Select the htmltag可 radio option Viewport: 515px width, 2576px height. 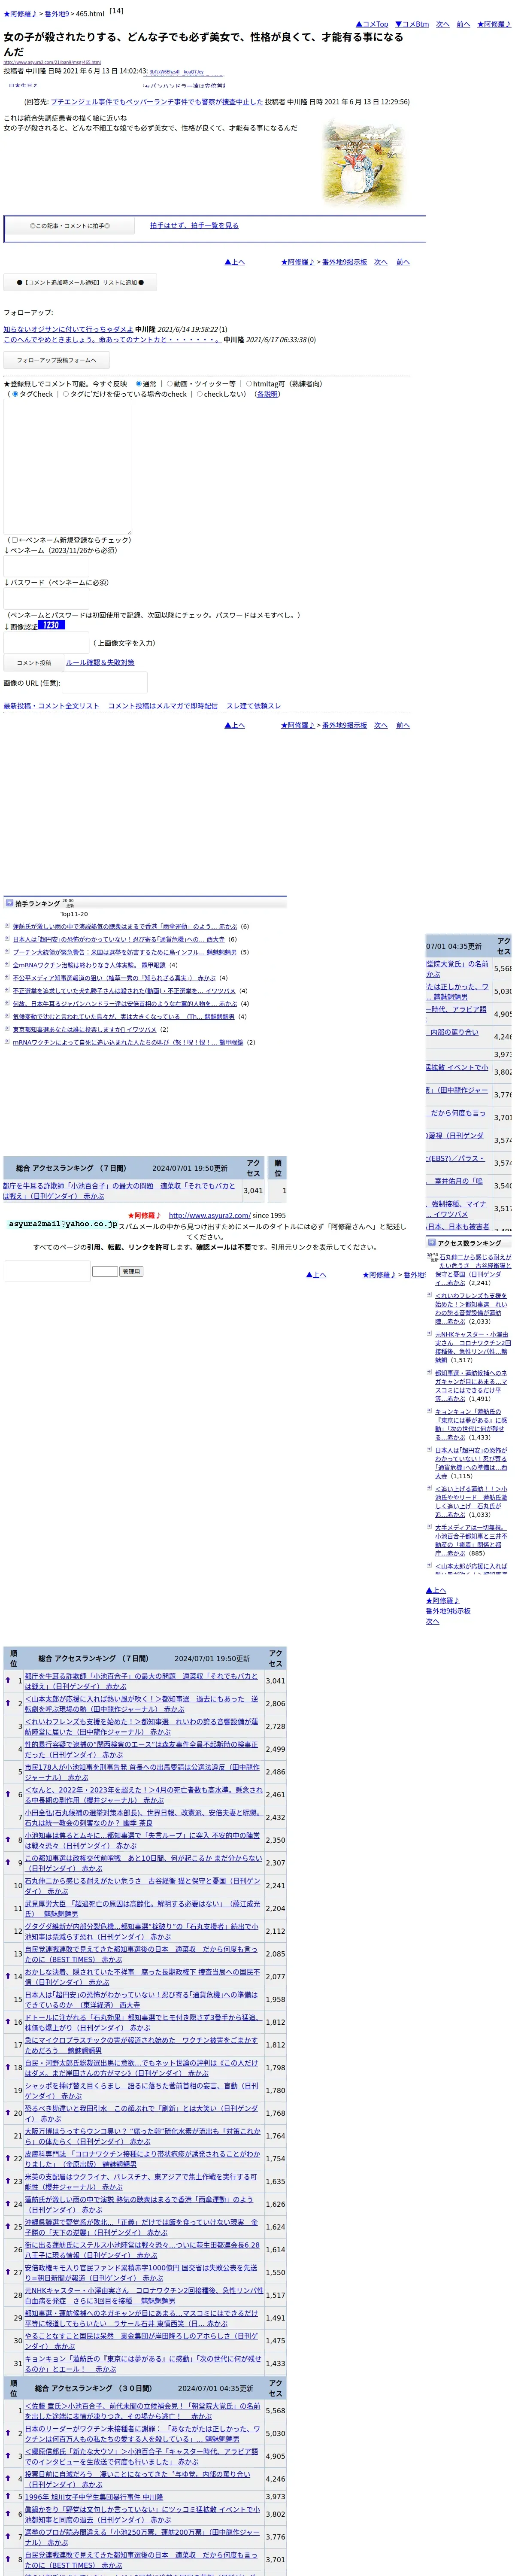click(248, 384)
